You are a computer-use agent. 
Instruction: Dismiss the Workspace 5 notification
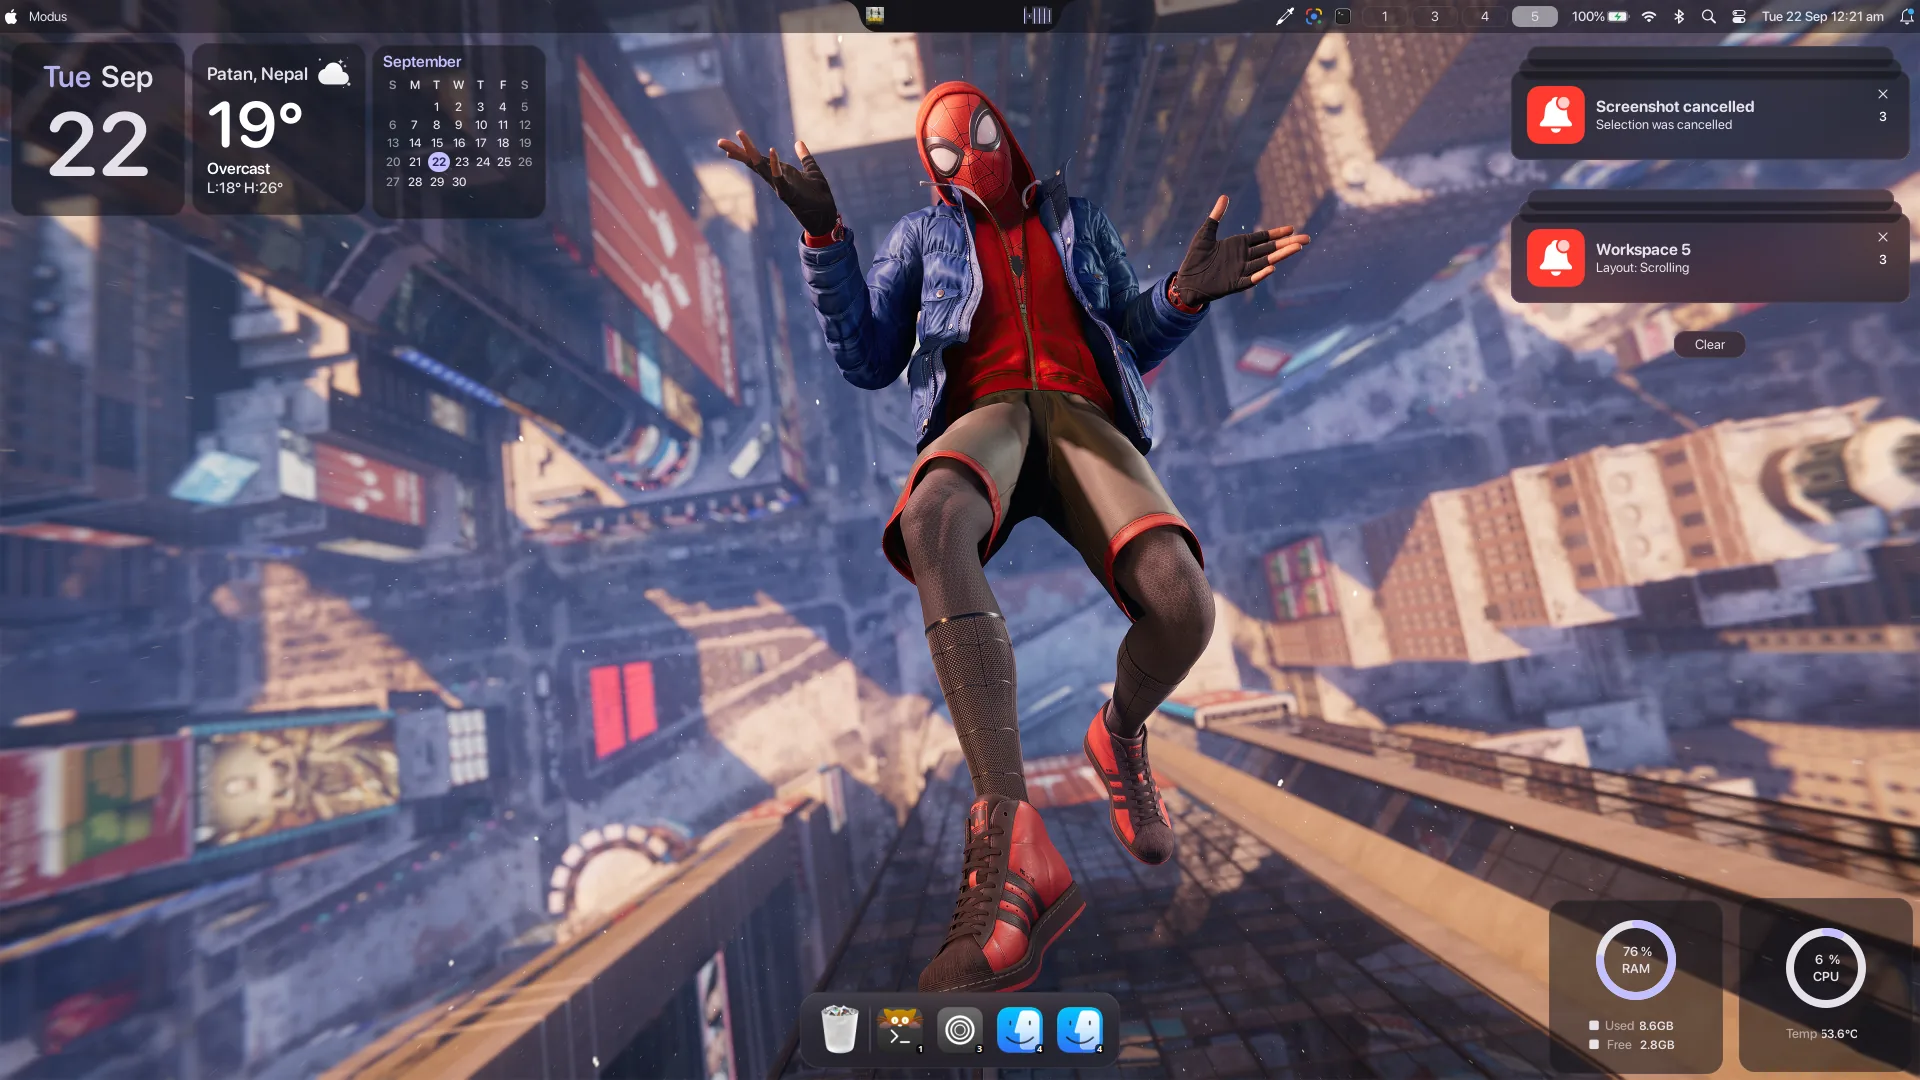pos(1883,237)
